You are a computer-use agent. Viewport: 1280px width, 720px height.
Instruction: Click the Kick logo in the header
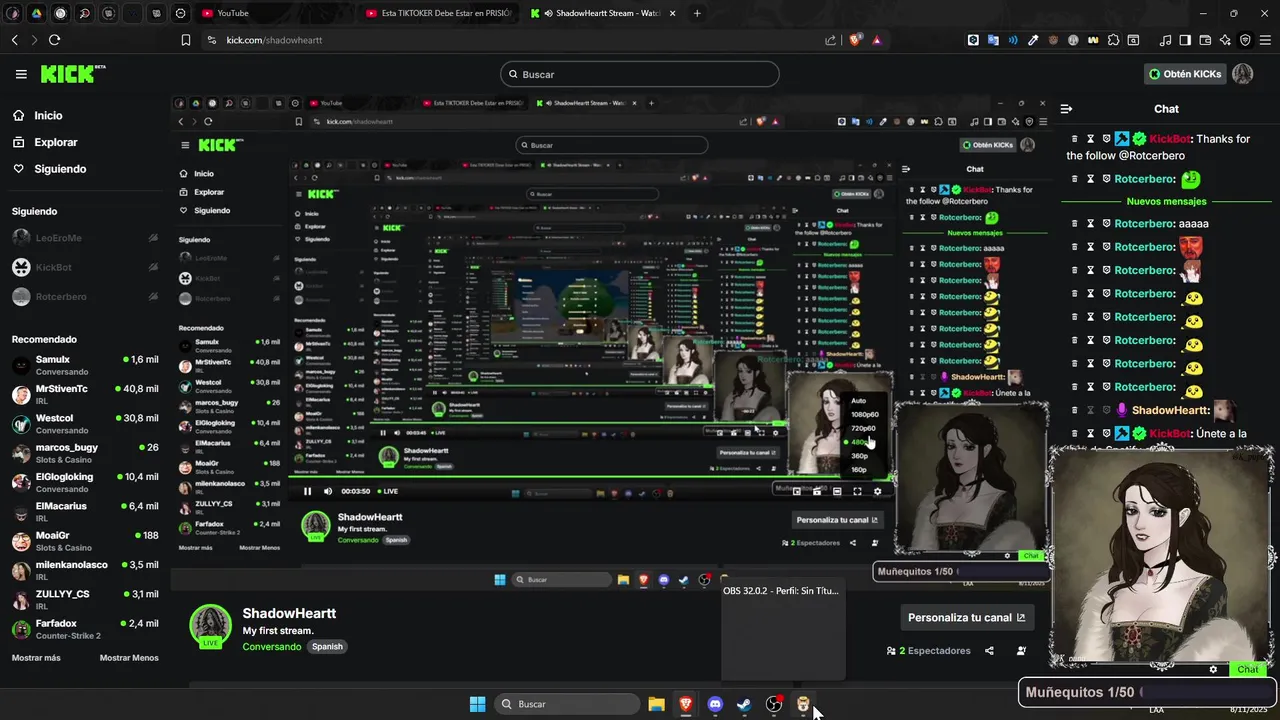[72, 74]
